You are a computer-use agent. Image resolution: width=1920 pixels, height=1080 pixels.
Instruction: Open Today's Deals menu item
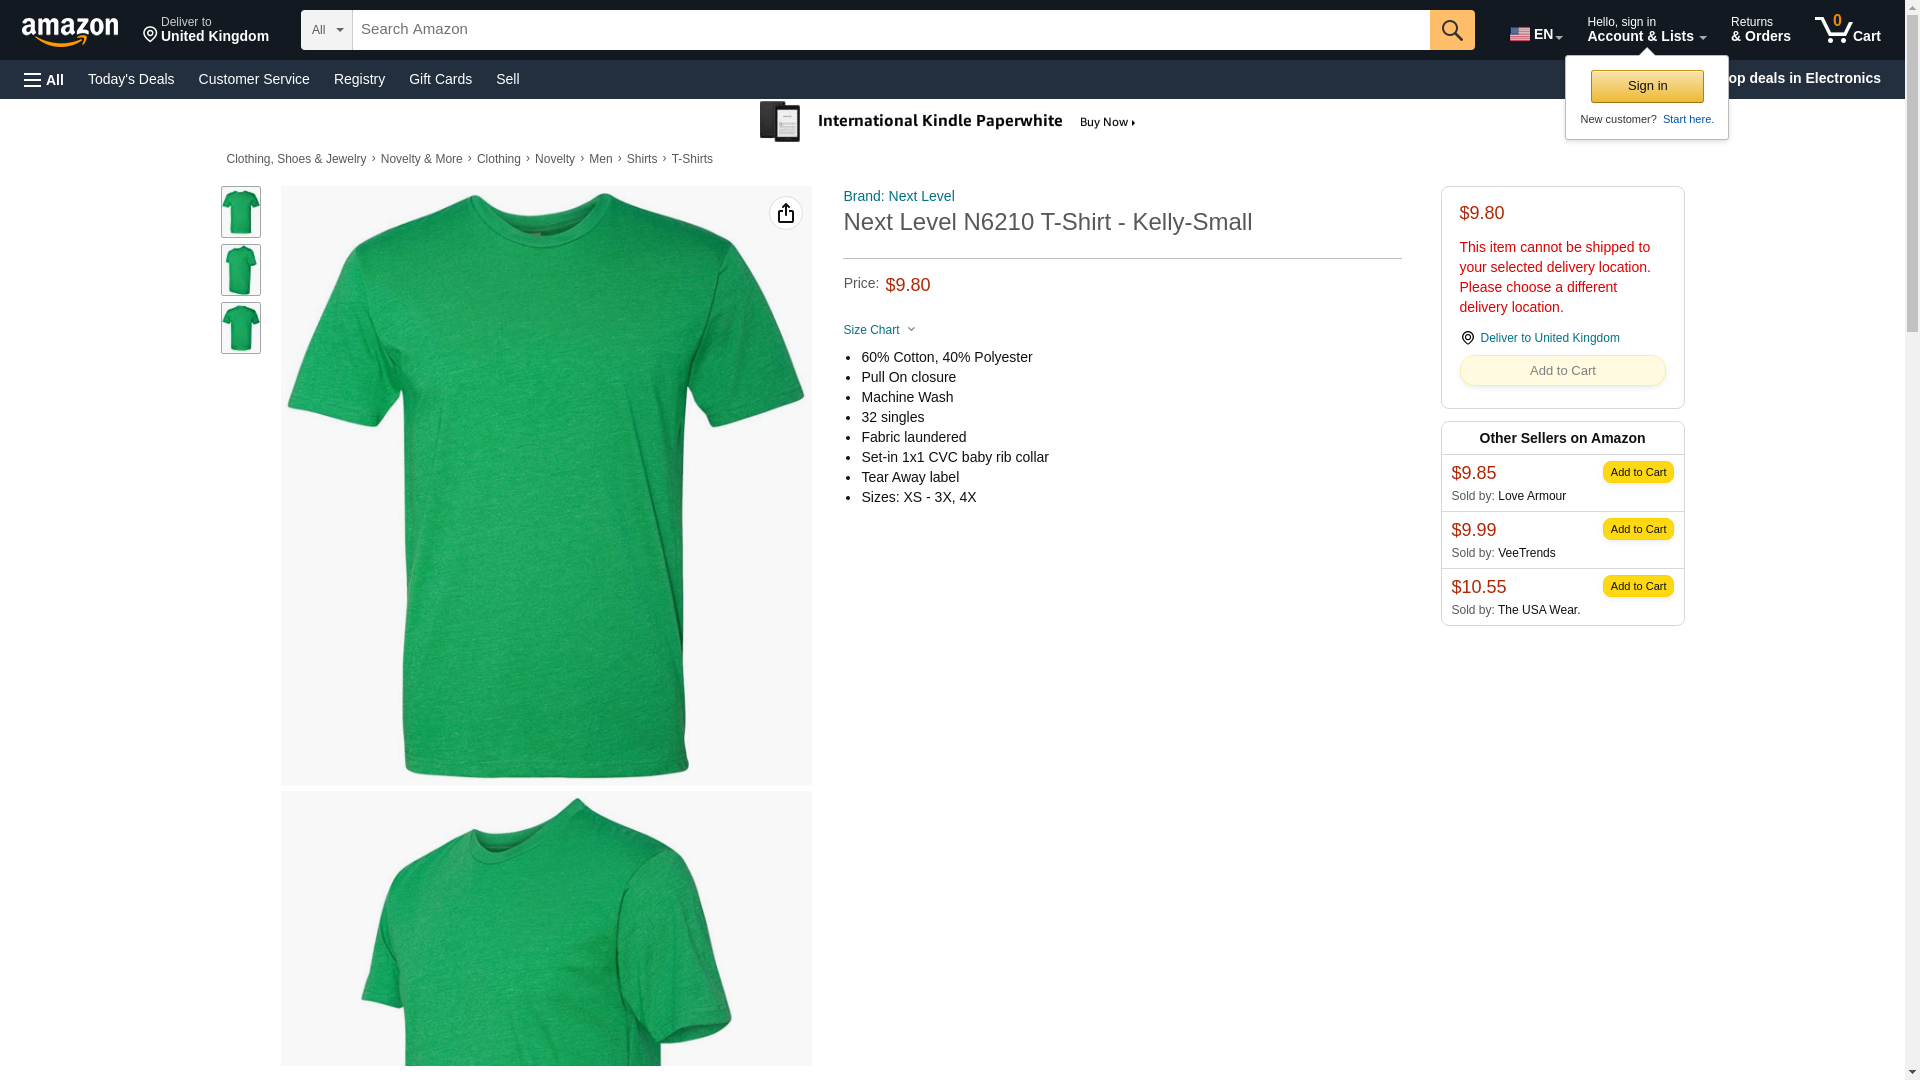tap(131, 79)
